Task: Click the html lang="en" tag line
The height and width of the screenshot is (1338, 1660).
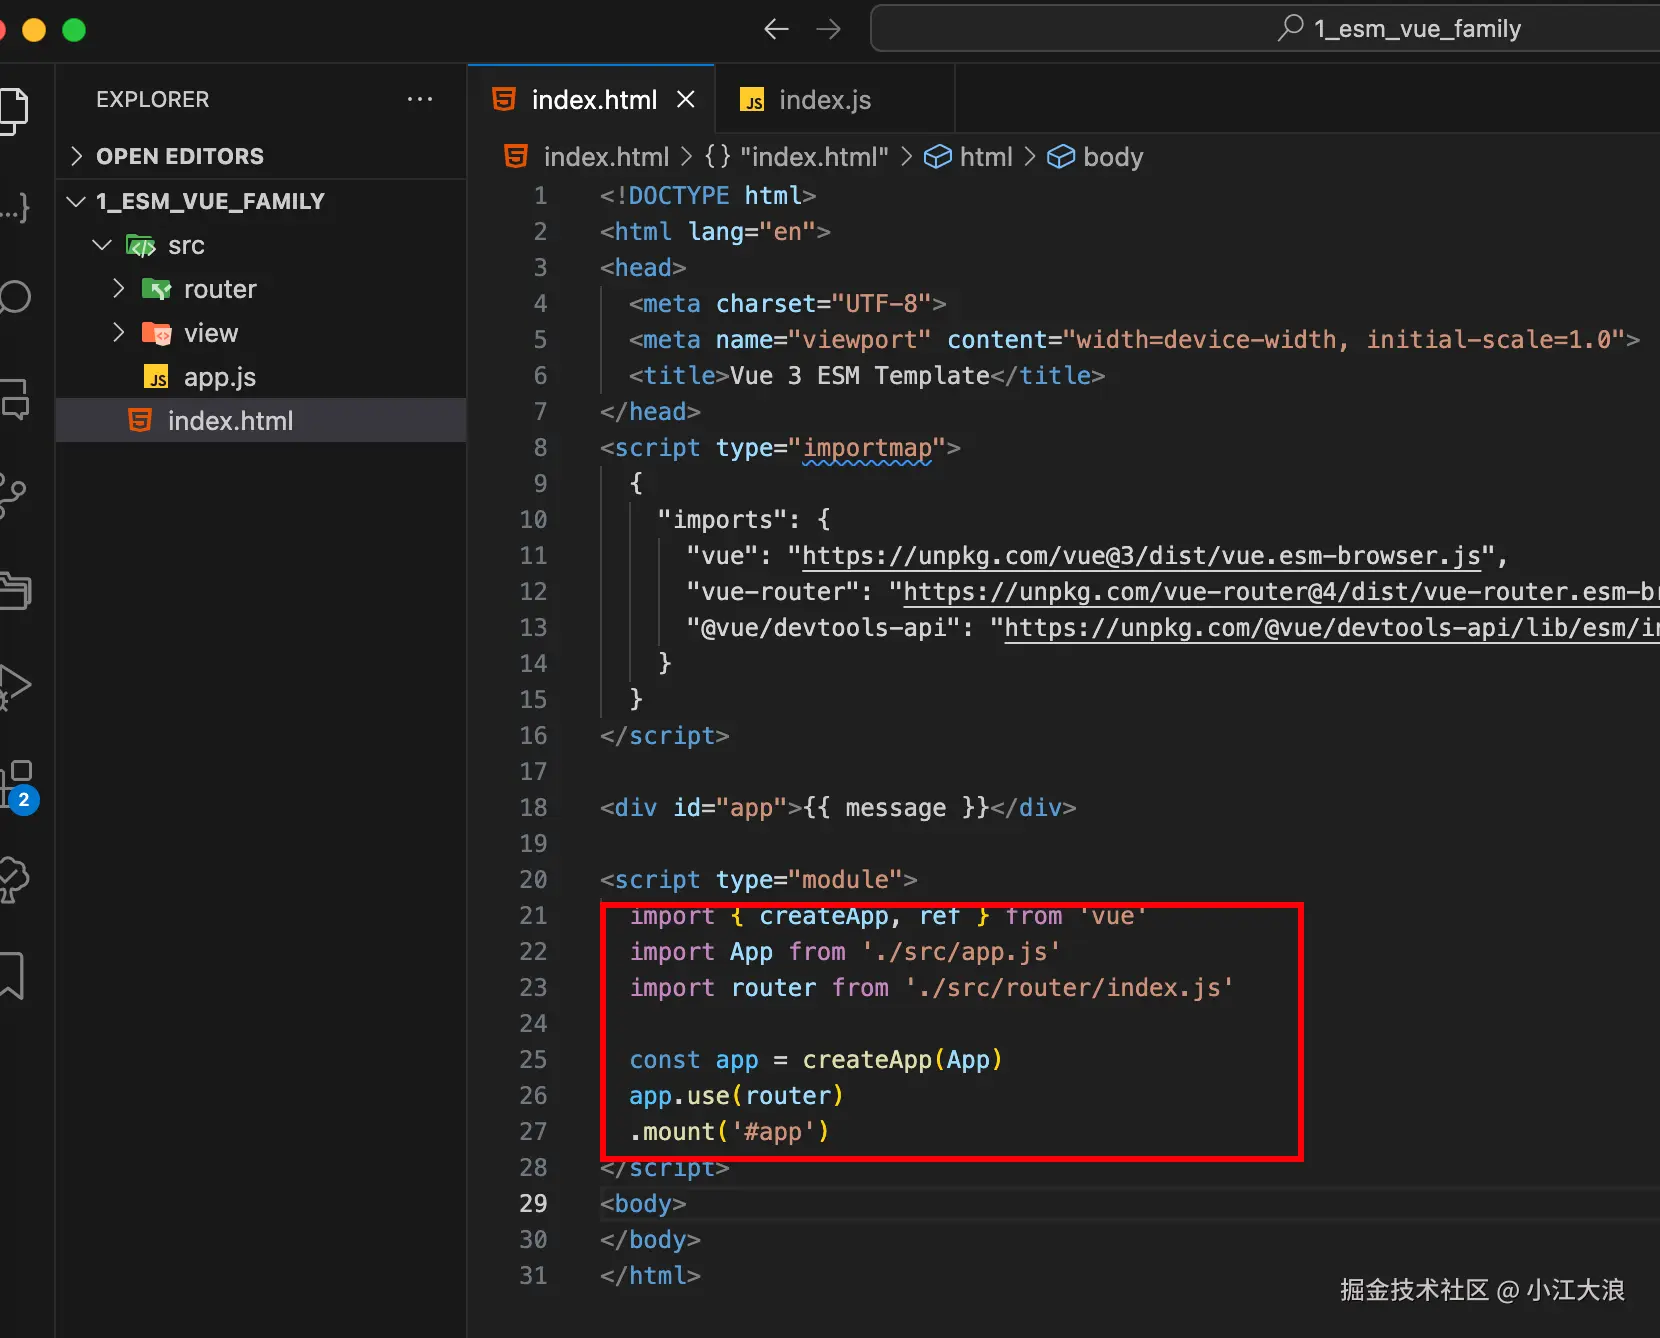Action: (715, 232)
